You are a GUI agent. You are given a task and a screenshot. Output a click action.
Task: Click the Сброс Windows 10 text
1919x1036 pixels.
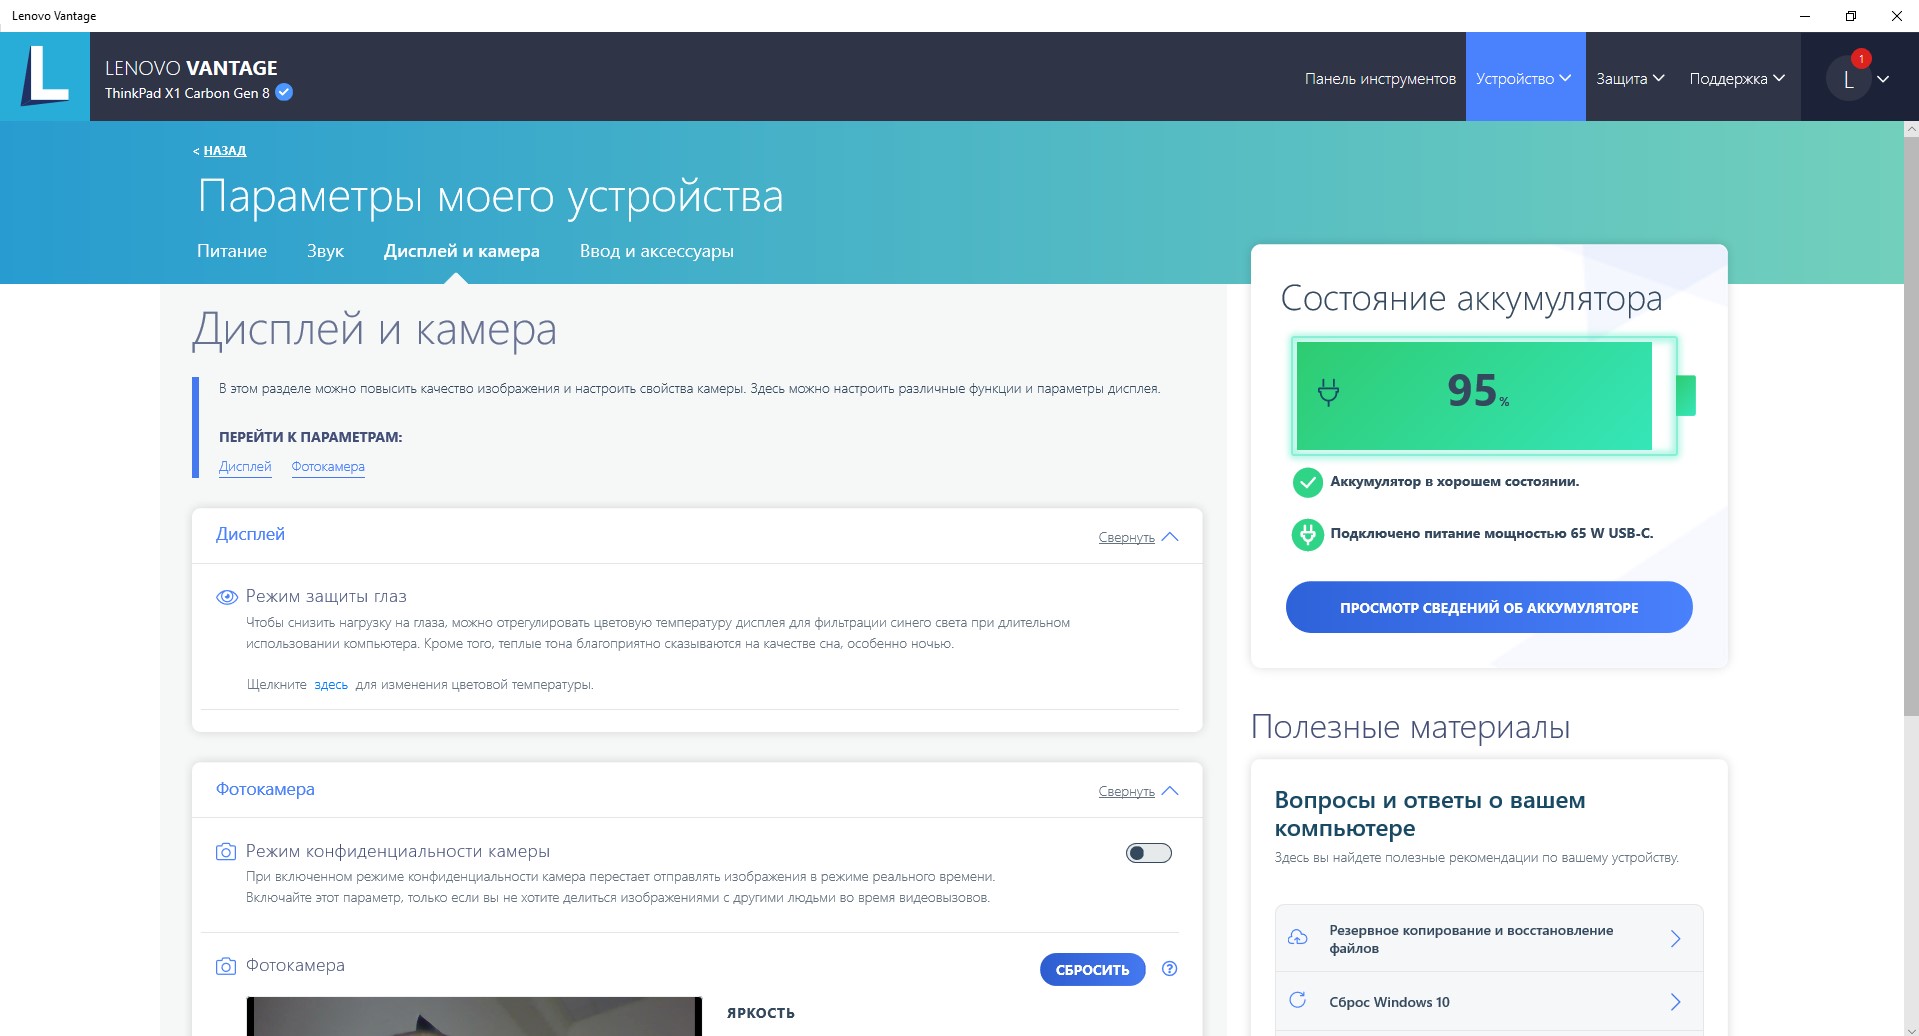[1389, 1002]
